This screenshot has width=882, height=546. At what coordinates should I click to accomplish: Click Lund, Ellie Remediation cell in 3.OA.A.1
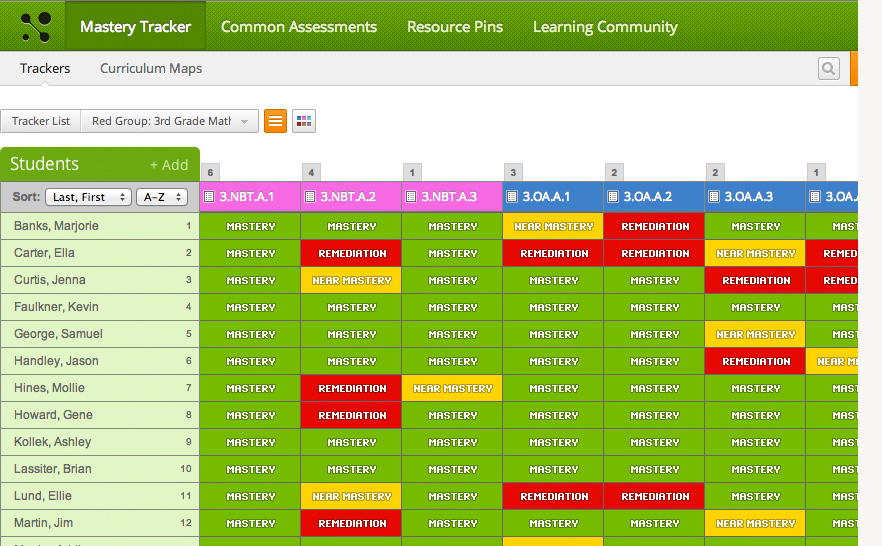tap(553, 496)
